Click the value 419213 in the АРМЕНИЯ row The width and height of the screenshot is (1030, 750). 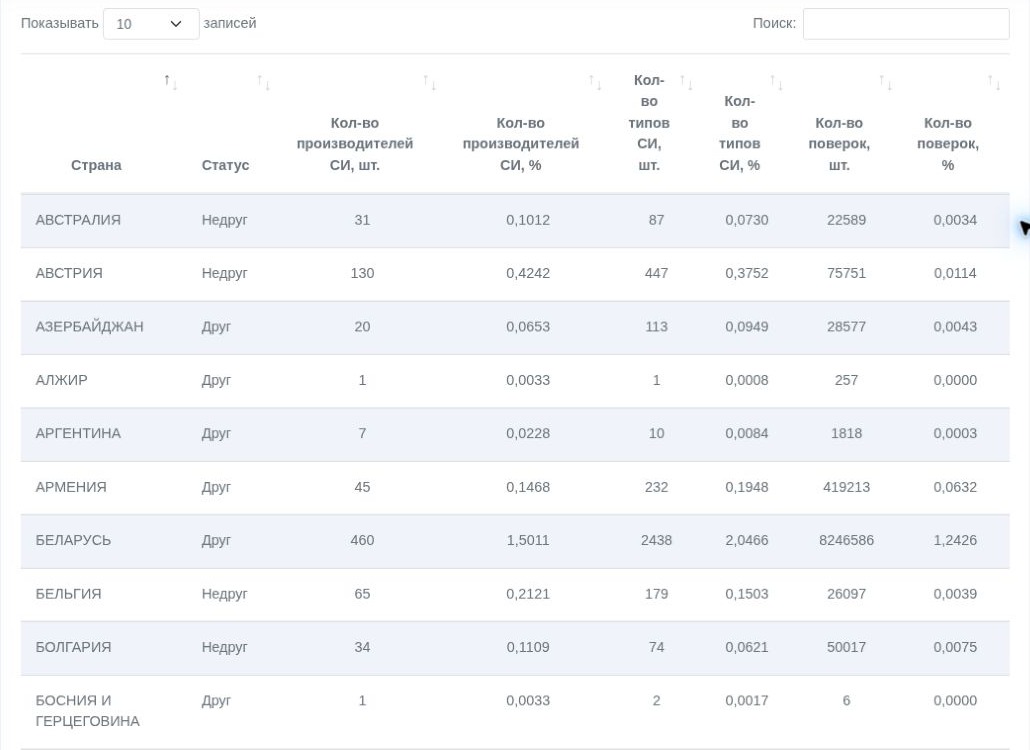coord(846,487)
